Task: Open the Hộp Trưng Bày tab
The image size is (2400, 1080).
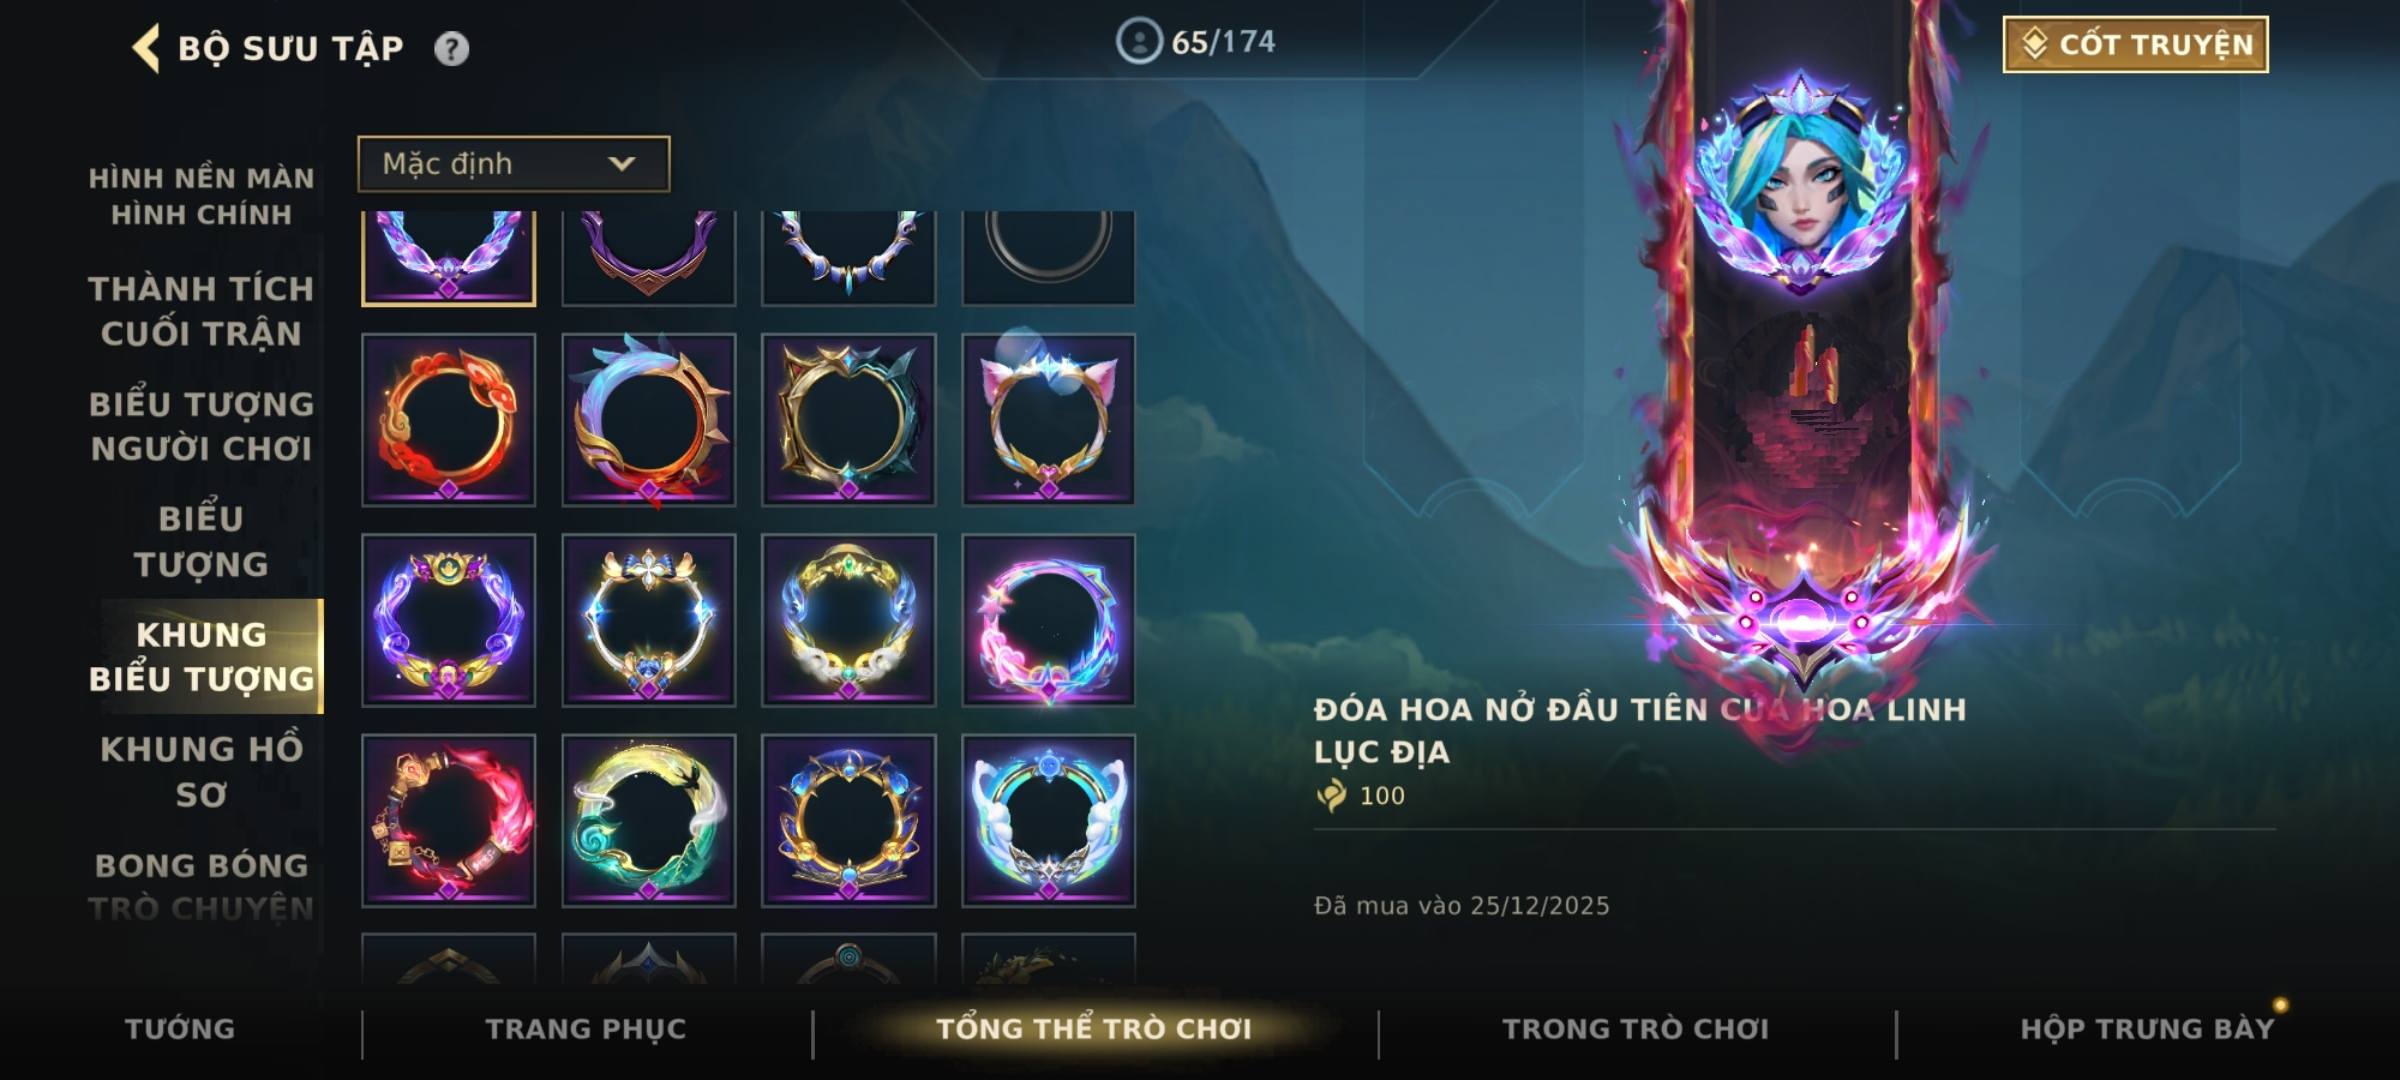Action: [2147, 1029]
